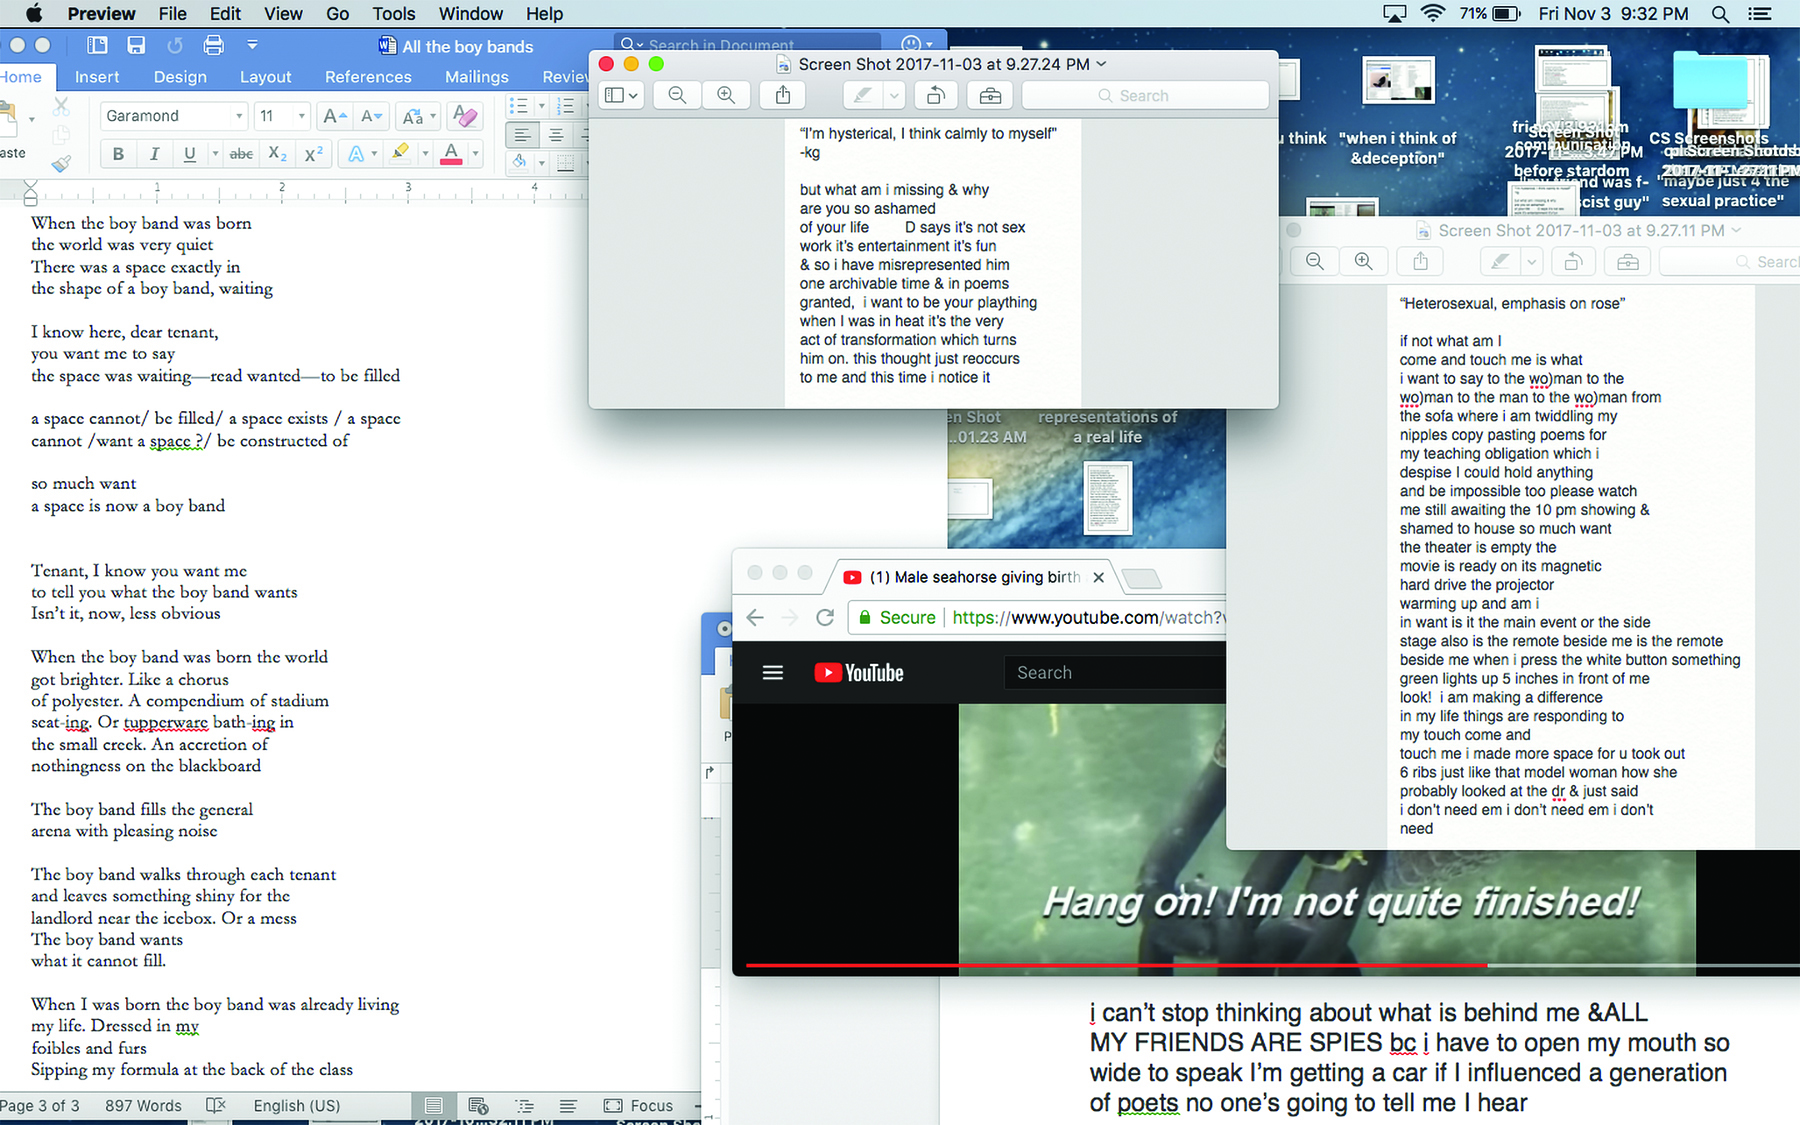Open the Change Case Aa dropdown
The width and height of the screenshot is (1800, 1125).
click(x=418, y=116)
